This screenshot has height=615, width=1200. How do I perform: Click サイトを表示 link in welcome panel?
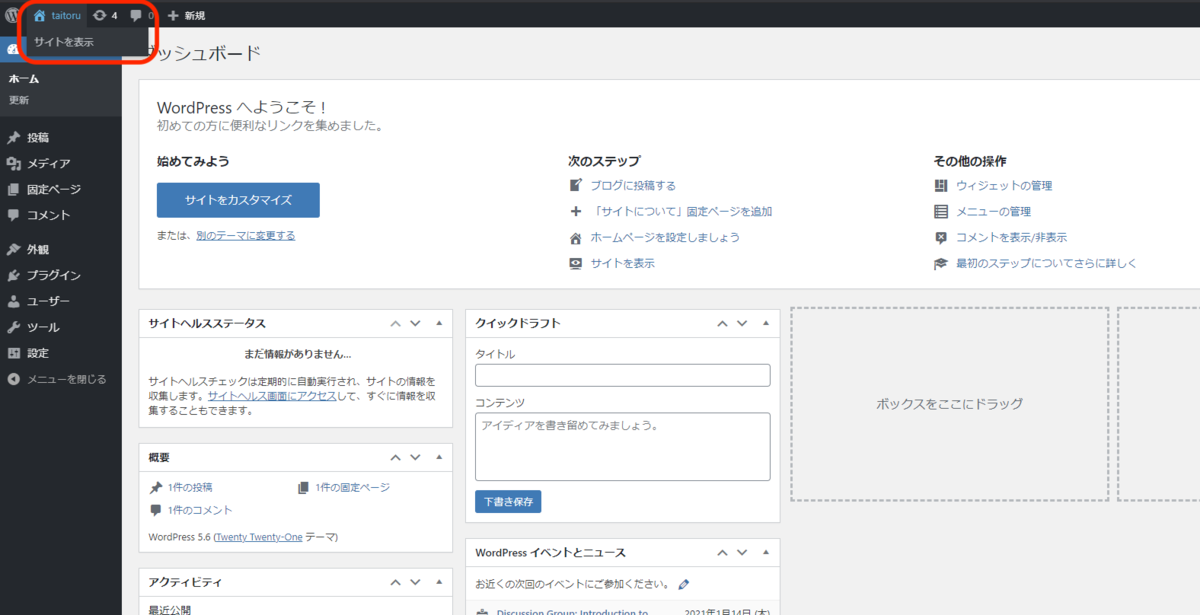[622, 263]
